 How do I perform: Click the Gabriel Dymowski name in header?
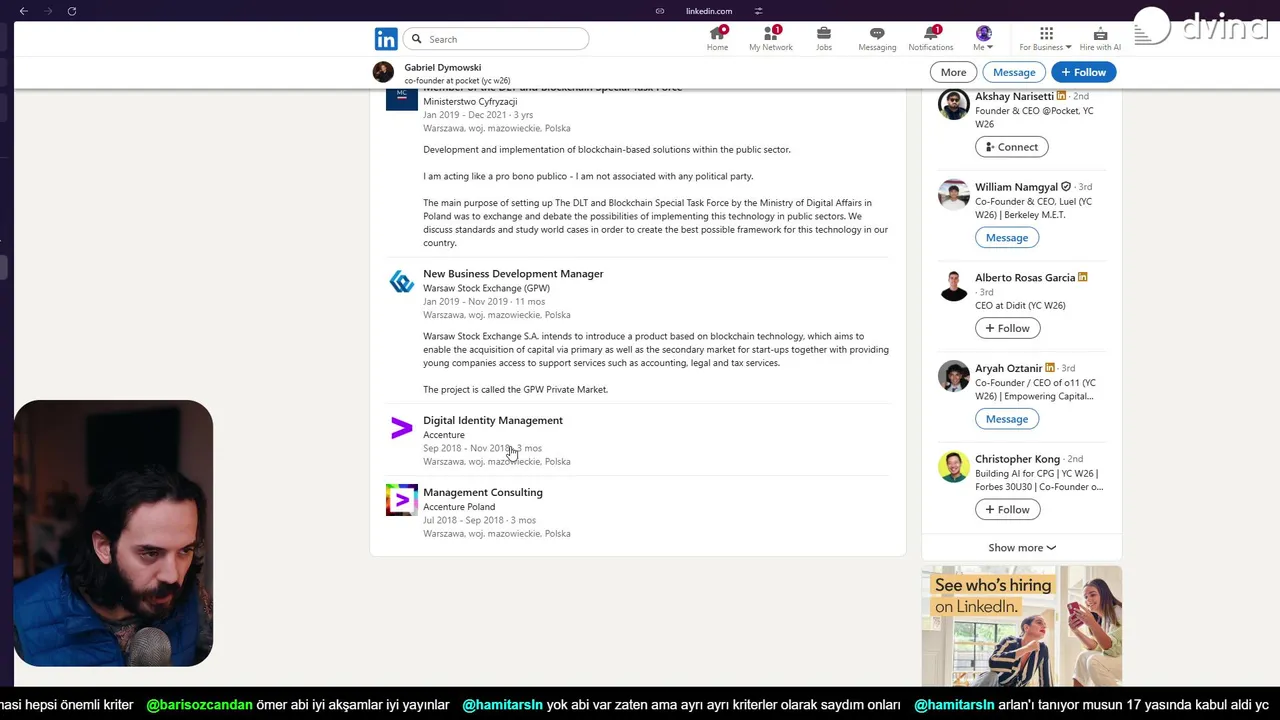coord(443,67)
